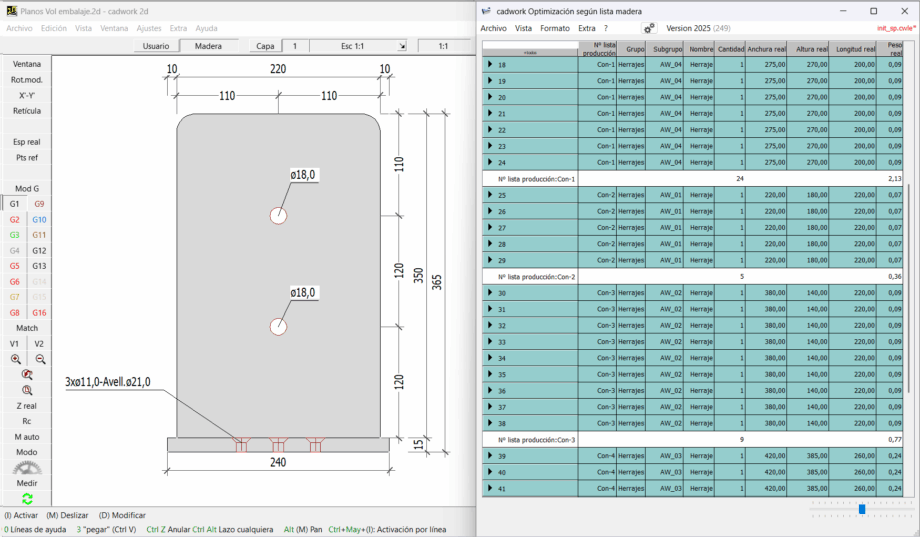
Task: Click the zoom in magnifier icon
Action: click(x=15, y=358)
